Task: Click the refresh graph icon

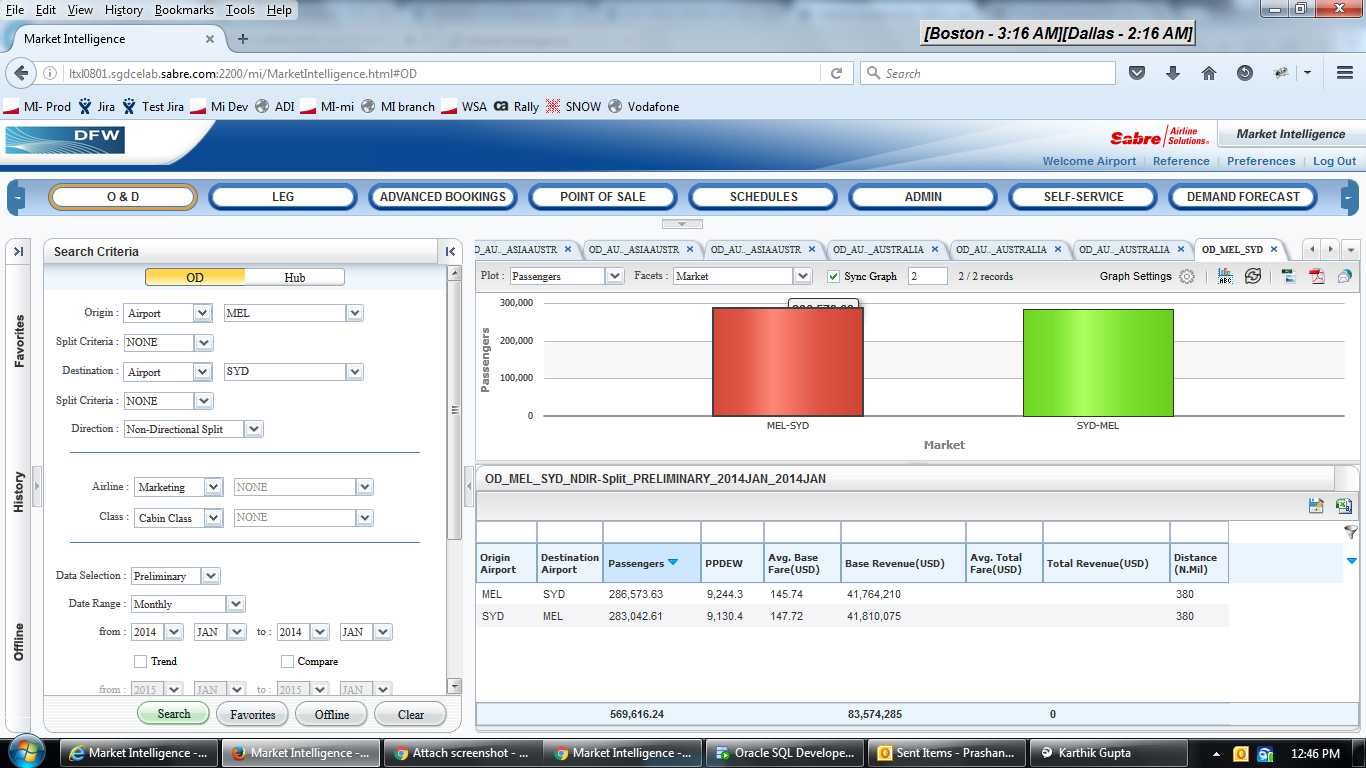Action: pos(1253,277)
